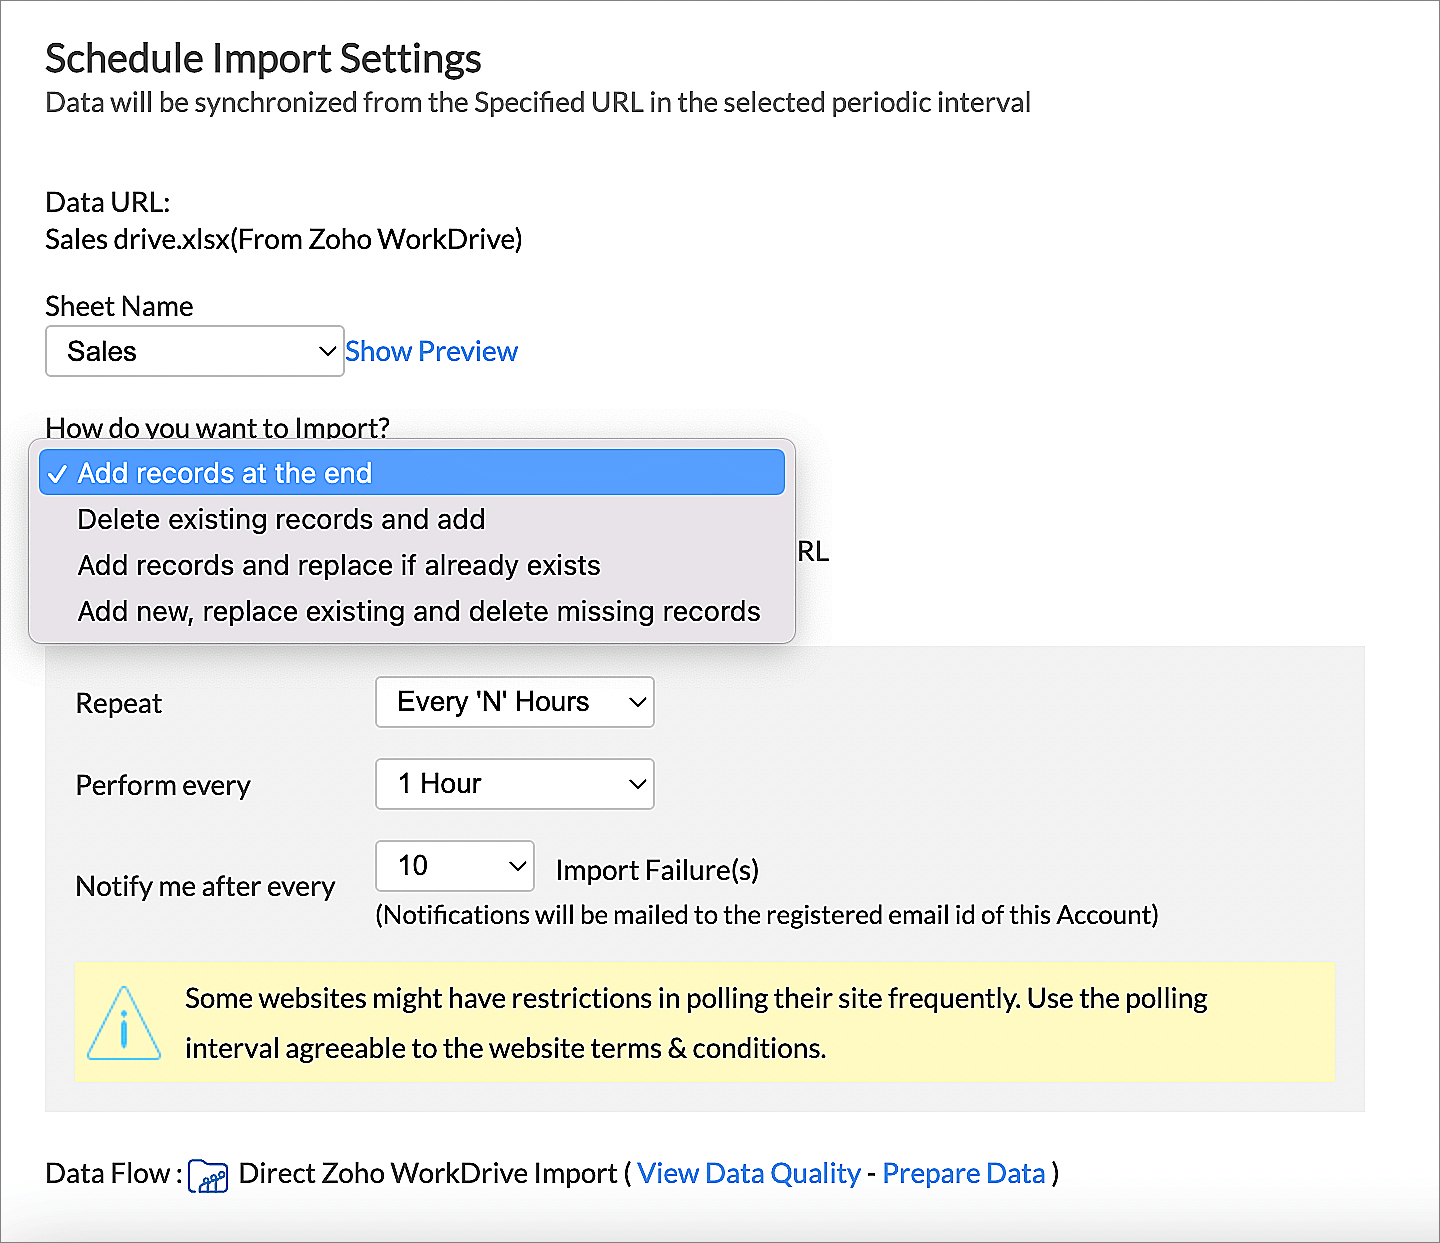Select Add records at the end

[x=225, y=473]
